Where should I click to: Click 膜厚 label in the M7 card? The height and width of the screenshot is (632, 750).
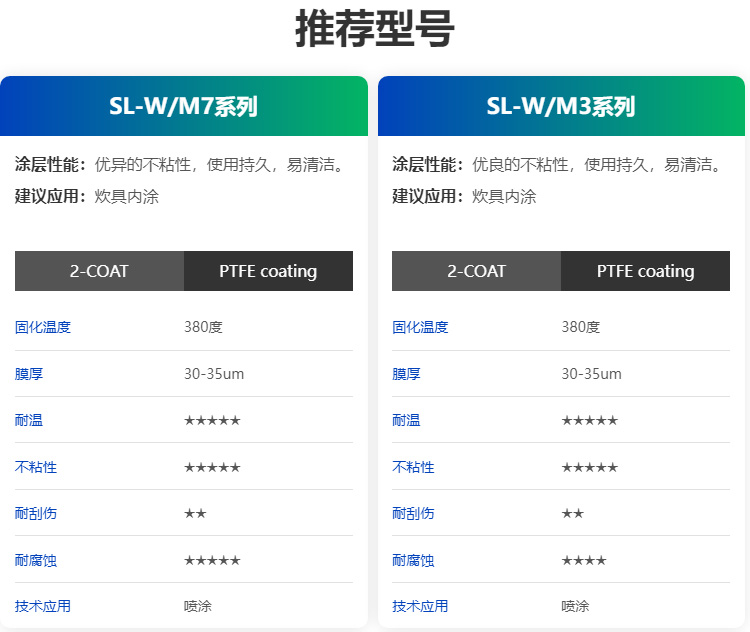coord(29,374)
